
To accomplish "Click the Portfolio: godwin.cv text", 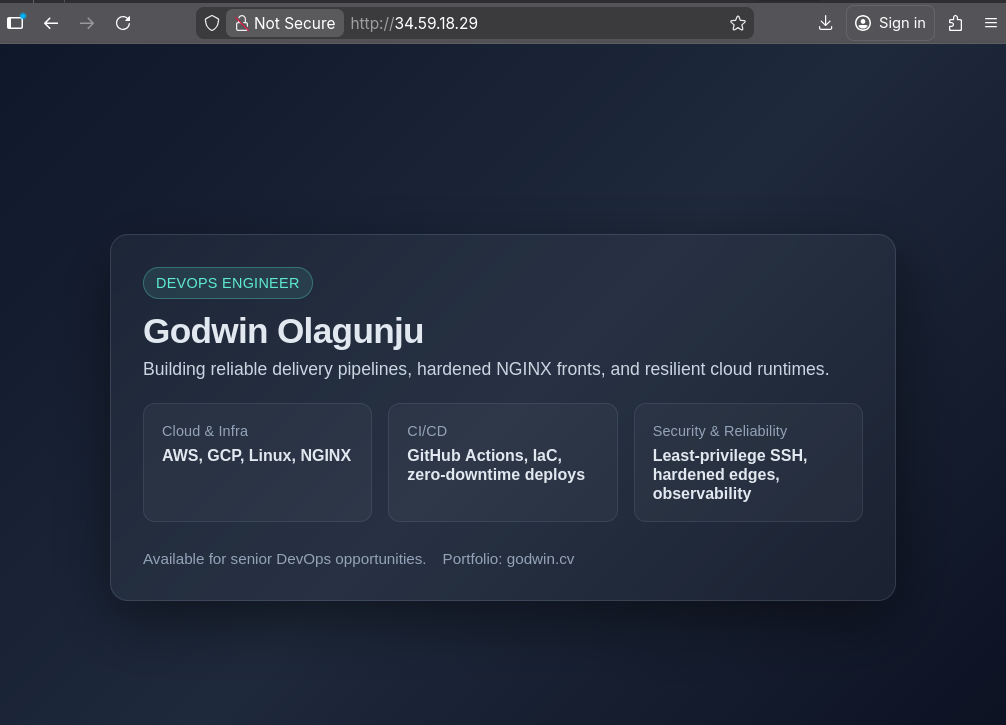I will [x=508, y=559].
